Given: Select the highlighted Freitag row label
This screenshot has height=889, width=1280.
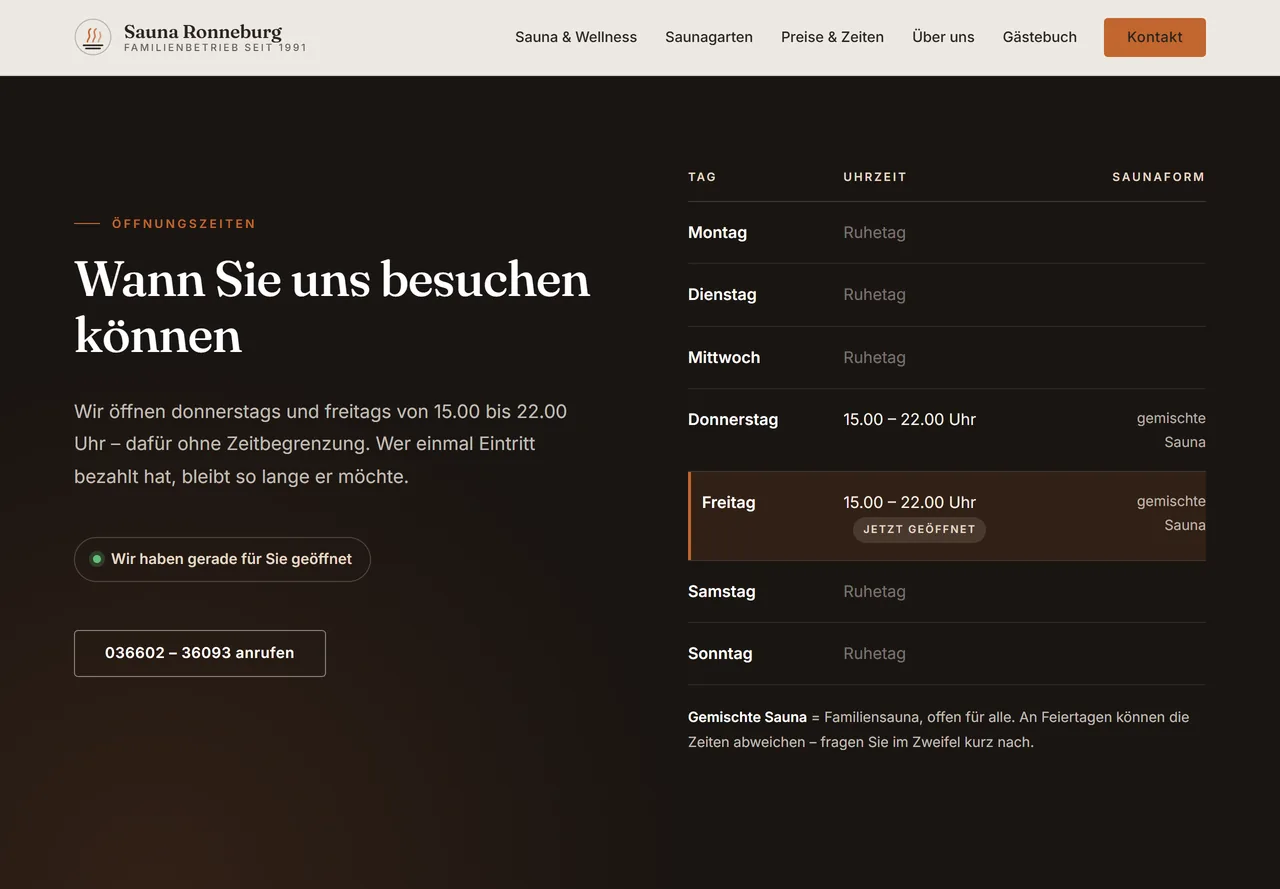Looking at the screenshot, I should pyautogui.click(x=728, y=502).
